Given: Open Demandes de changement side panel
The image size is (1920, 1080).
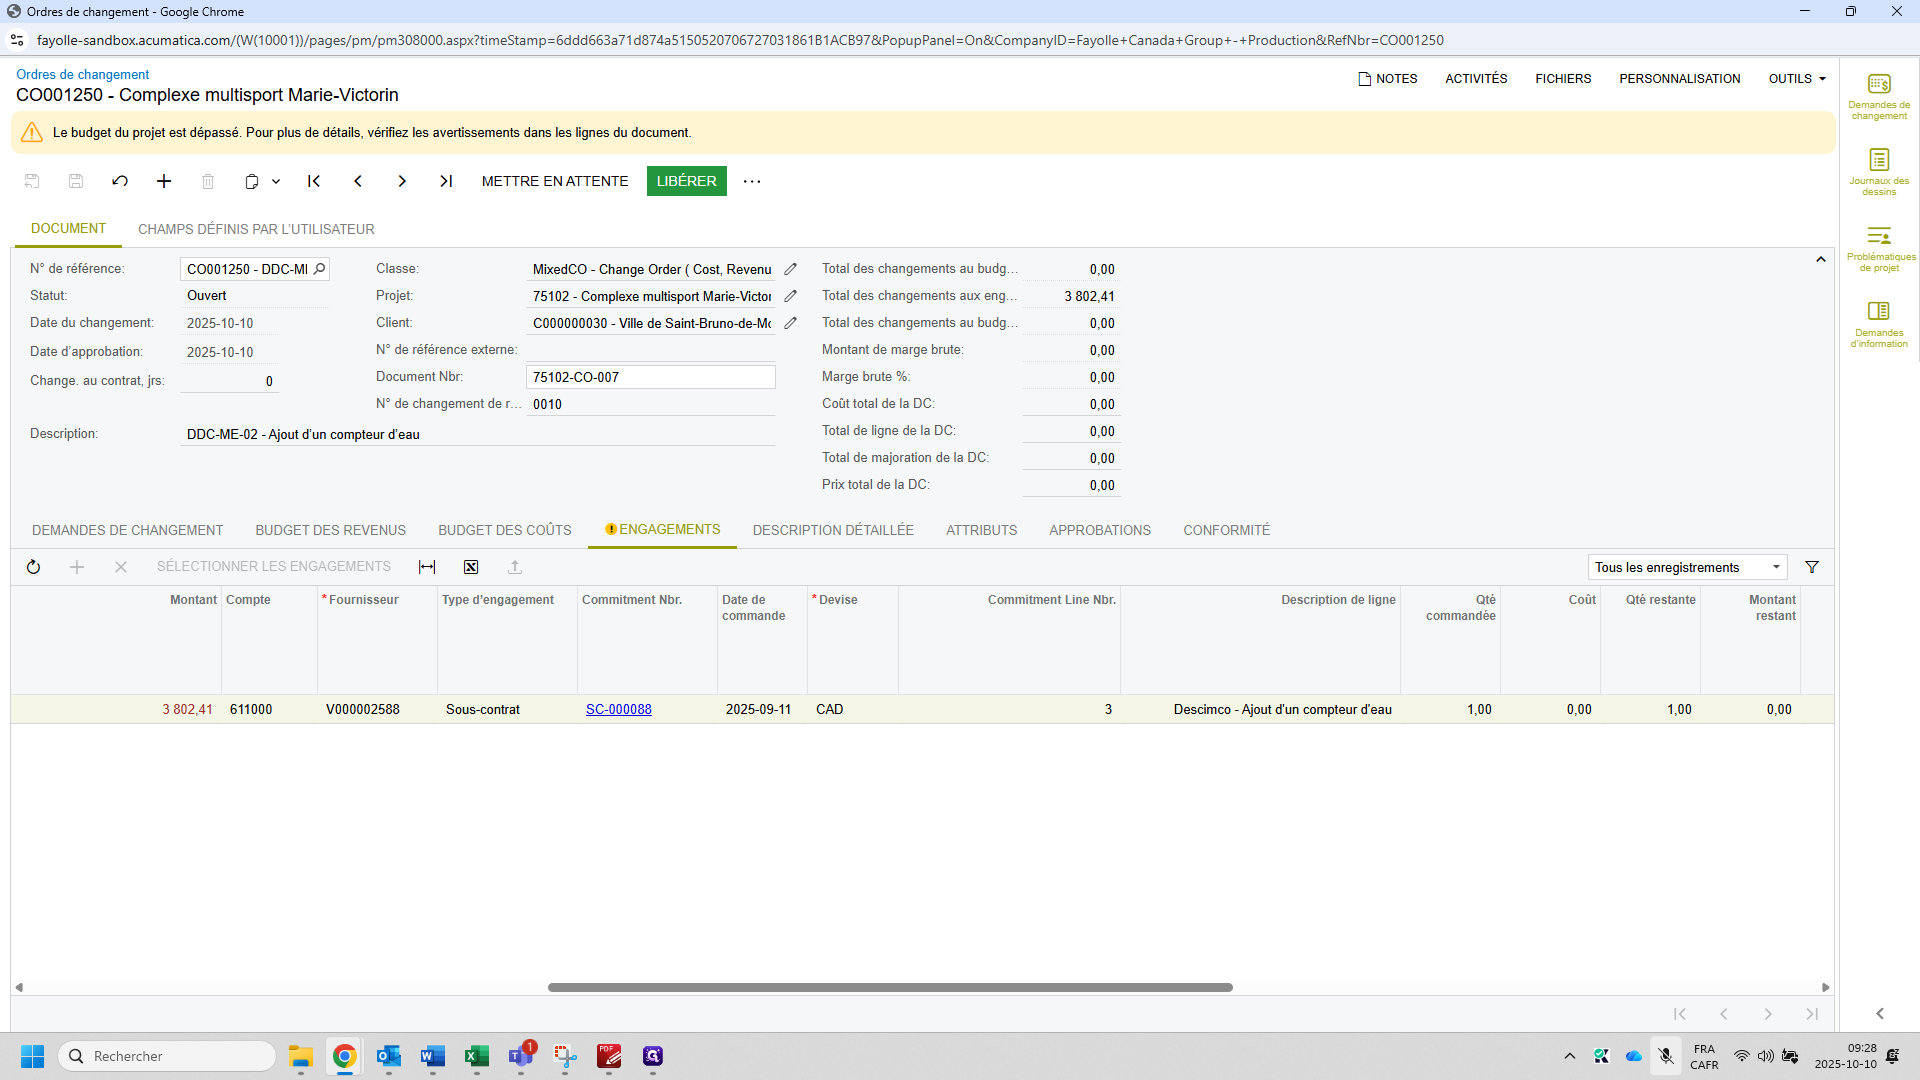Looking at the screenshot, I should pyautogui.click(x=1878, y=96).
